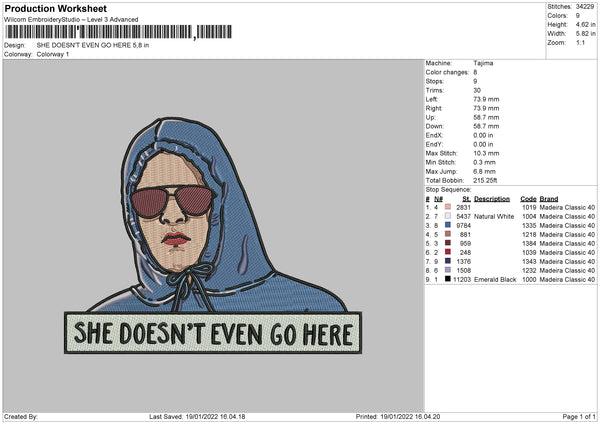Select the pink swatch for code 1019

447,207
